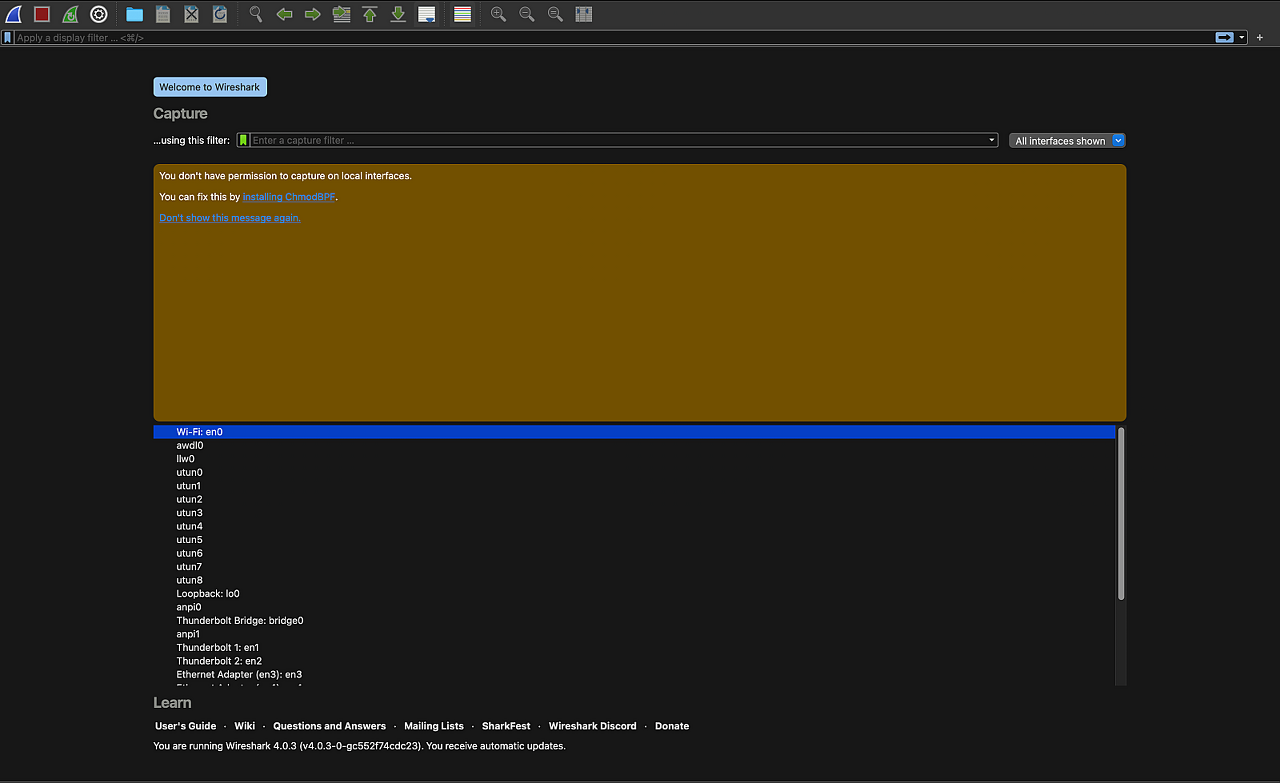Viewport: 1280px width, 783px height.
Task: Select the utun4 interface
Action: (634, 527)
